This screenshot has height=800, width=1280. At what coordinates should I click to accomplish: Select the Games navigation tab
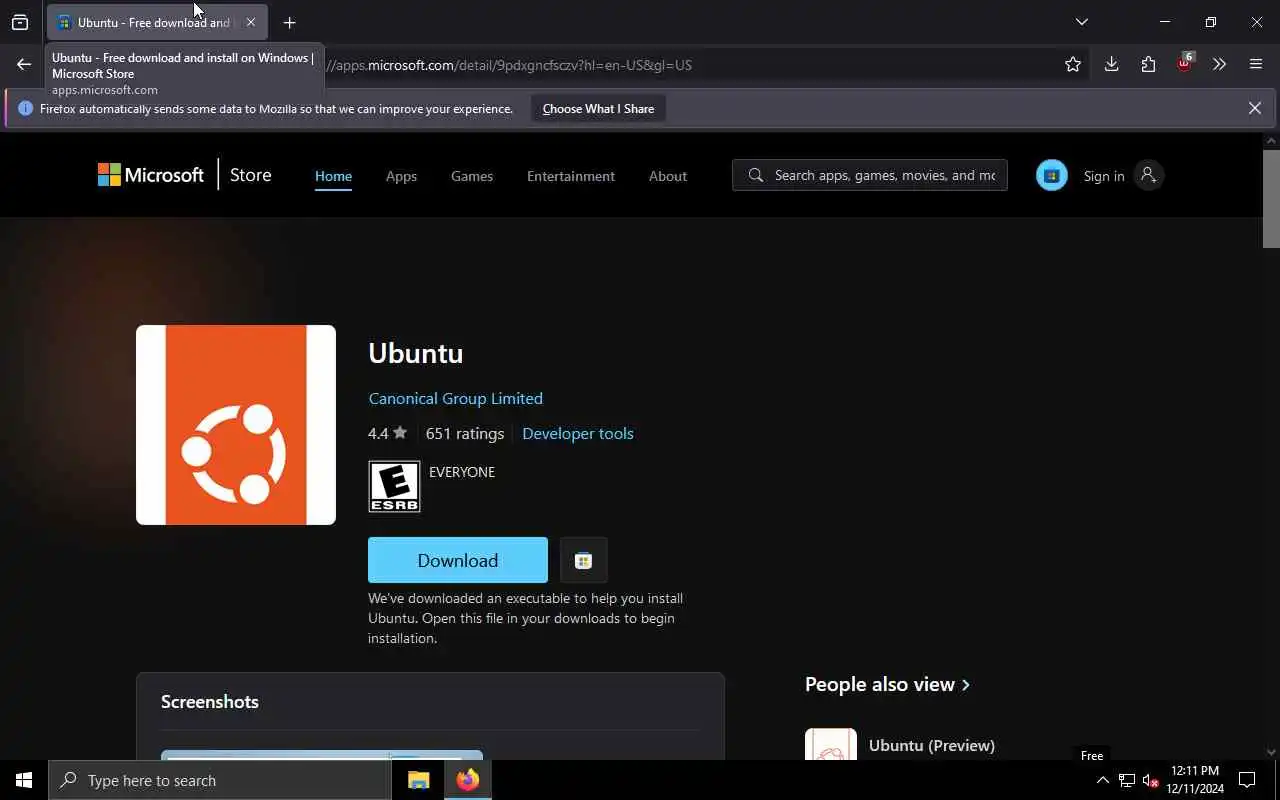(x=472, y=176)
